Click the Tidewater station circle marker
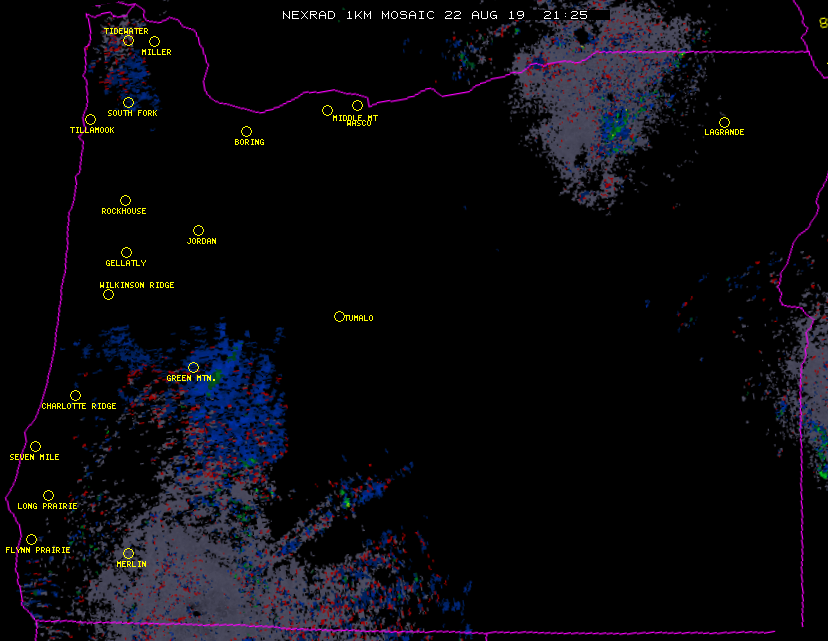 [x=128, y=41]
